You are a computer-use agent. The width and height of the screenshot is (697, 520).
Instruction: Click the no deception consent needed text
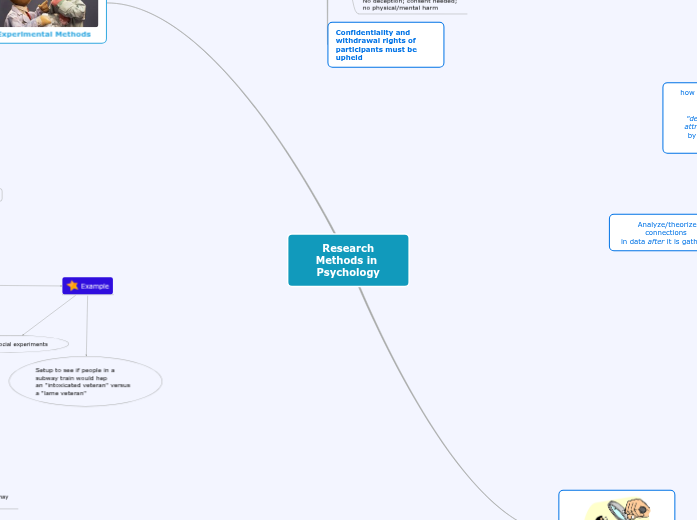(409, 1)
